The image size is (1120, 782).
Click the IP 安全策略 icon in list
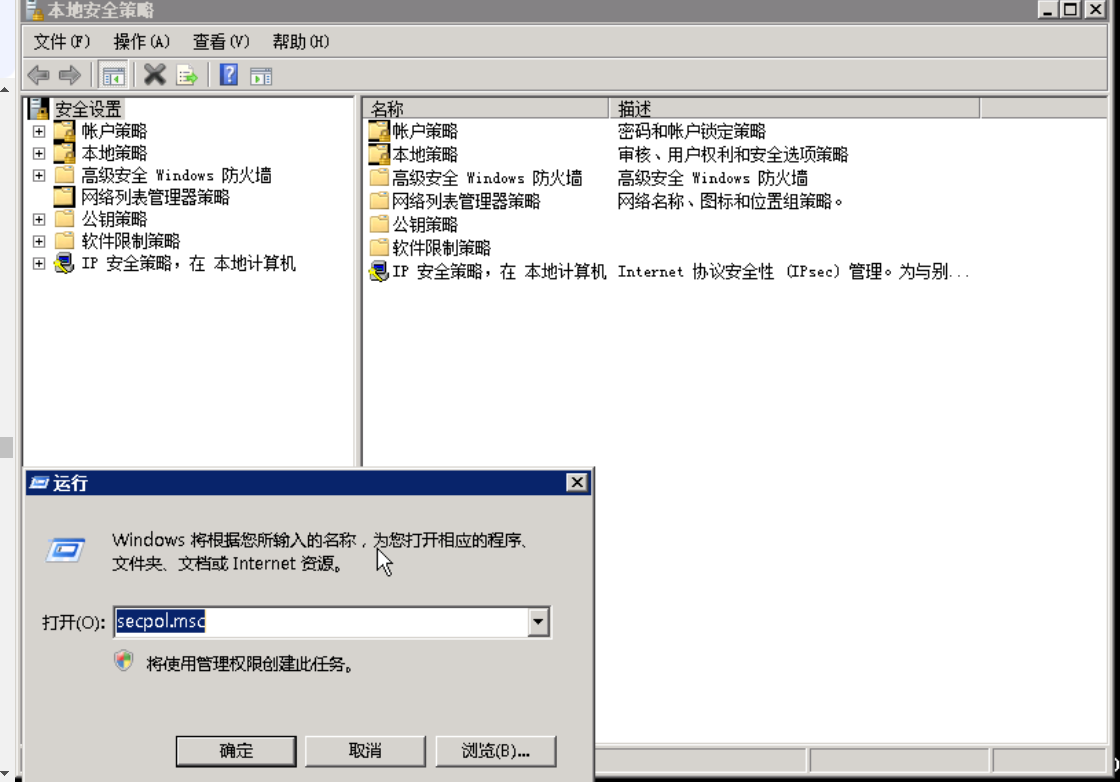pyautogui.click(x=379, y=271)
